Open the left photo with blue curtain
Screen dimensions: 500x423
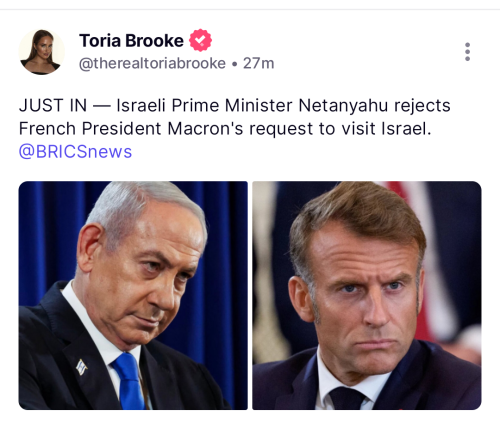(x=133, y=295)
